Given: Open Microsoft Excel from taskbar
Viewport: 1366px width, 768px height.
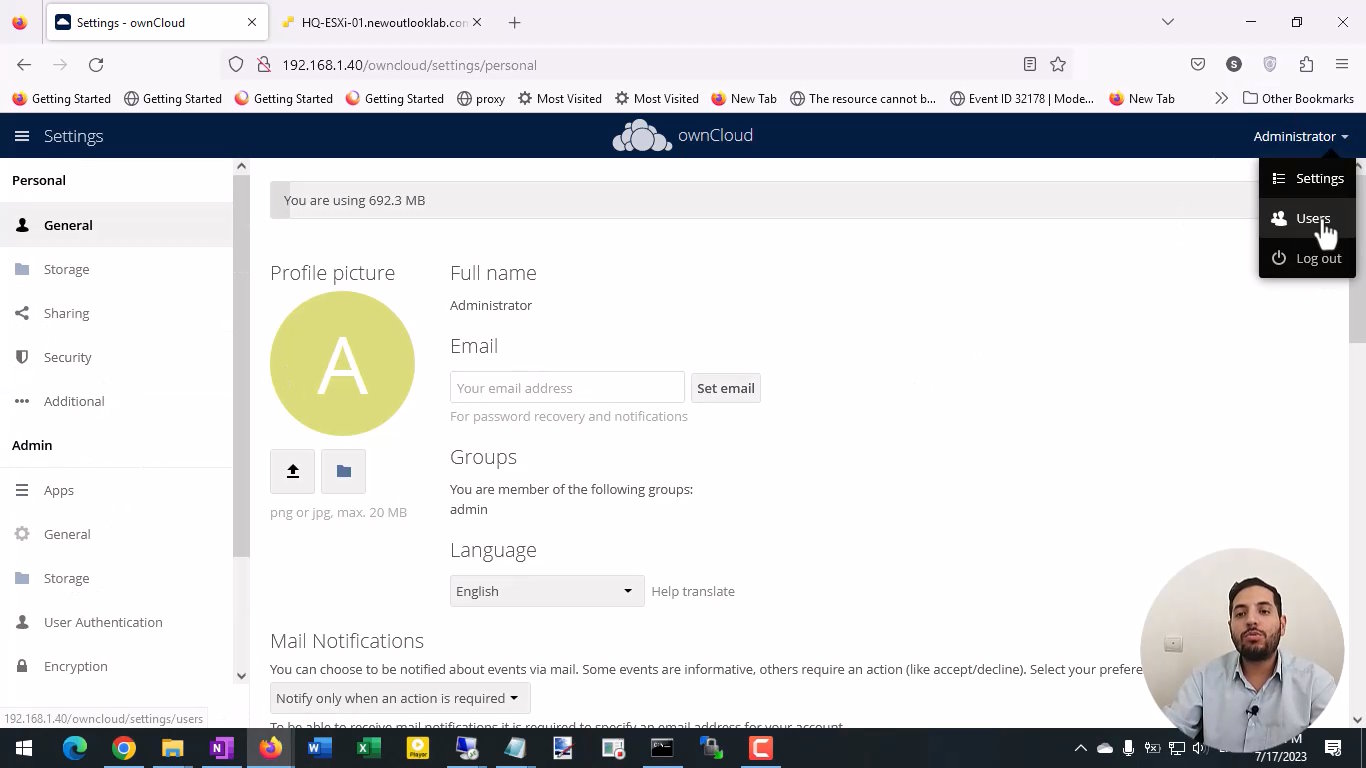Looking at the screenshot, I should [x=369, y=748].
